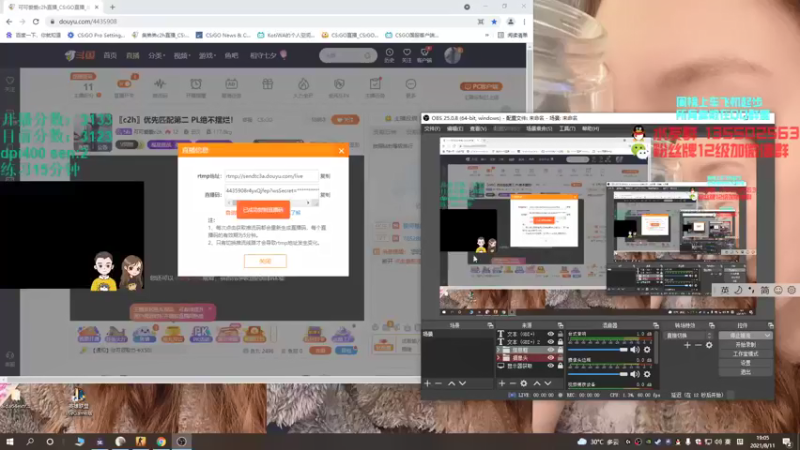Screen dimensions: 800x450
Task: Toggle lock on display capture source
Action: click(560, 366)
